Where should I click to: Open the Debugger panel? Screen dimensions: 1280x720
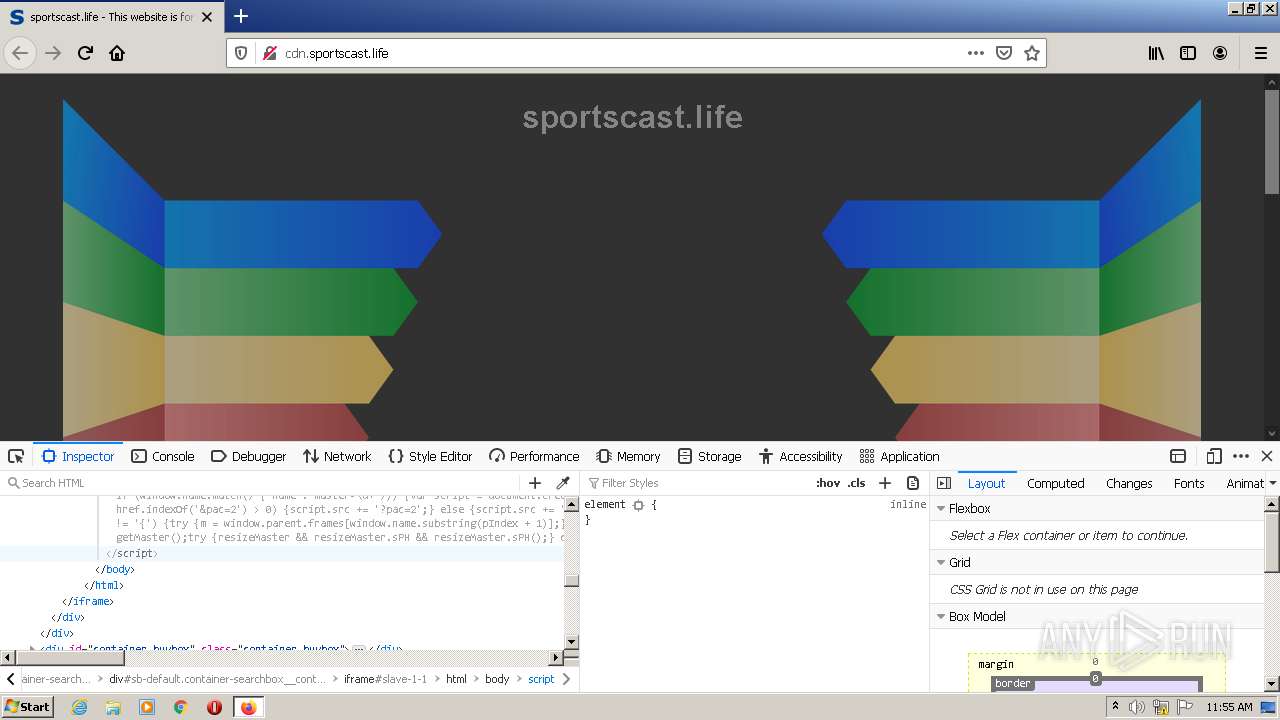(x=249, y=456)
